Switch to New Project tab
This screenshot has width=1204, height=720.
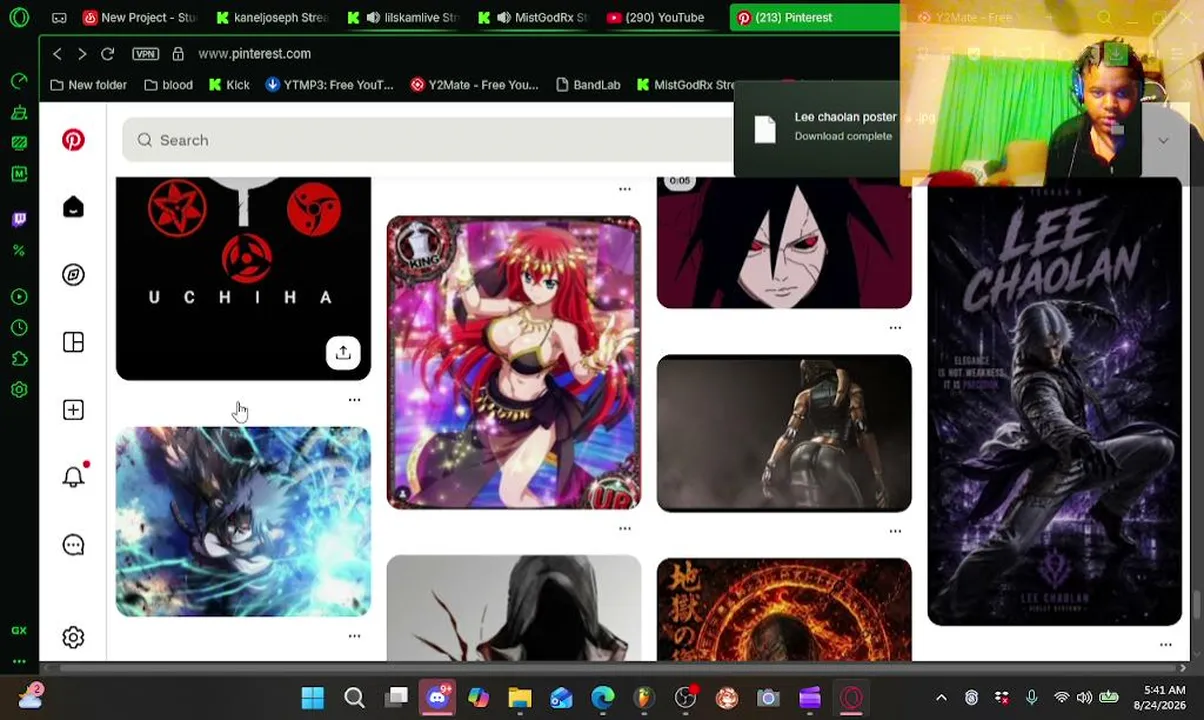click(139, 17)
